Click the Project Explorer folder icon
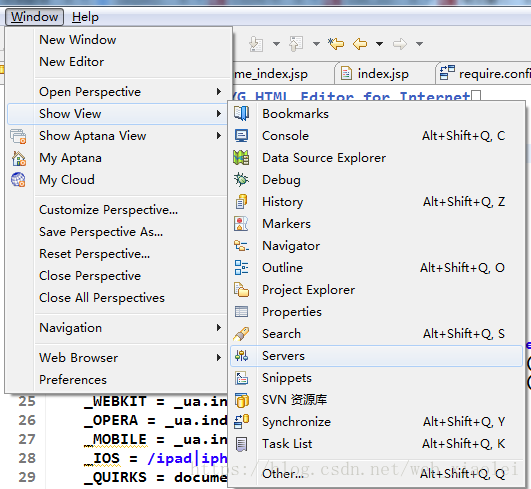The height and width of the screenshot is (489, 531). [241, 290]
